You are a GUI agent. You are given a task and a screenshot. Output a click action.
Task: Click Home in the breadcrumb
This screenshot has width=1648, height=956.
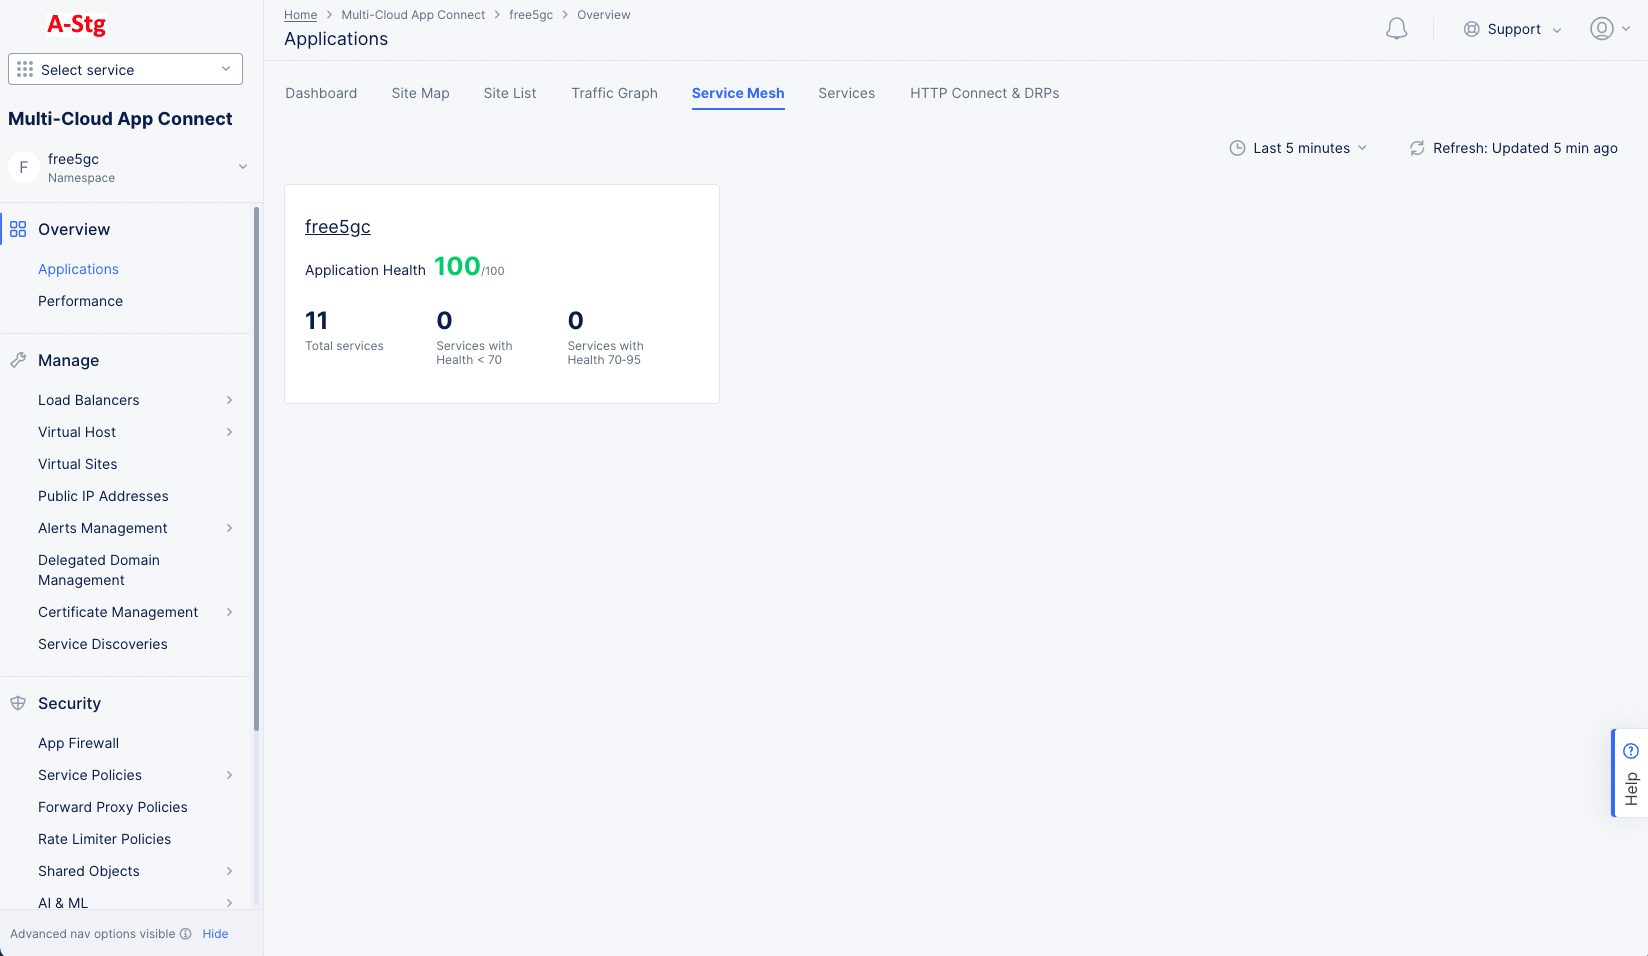coord(300,15)
